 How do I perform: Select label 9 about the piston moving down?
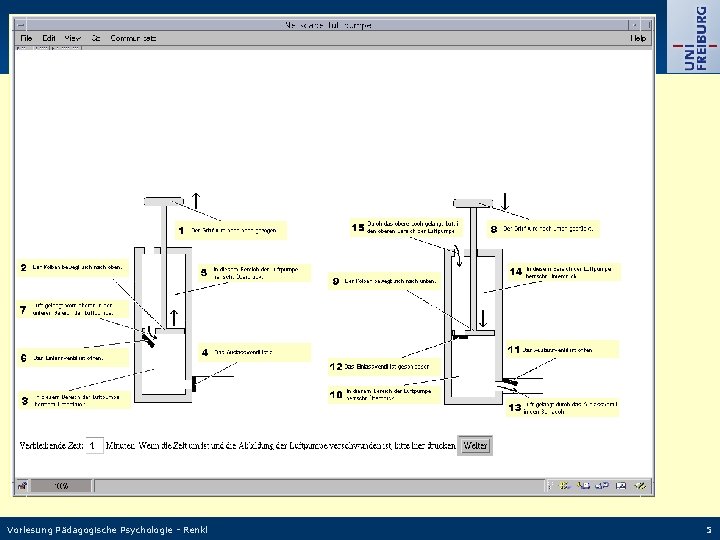(384, 281)
